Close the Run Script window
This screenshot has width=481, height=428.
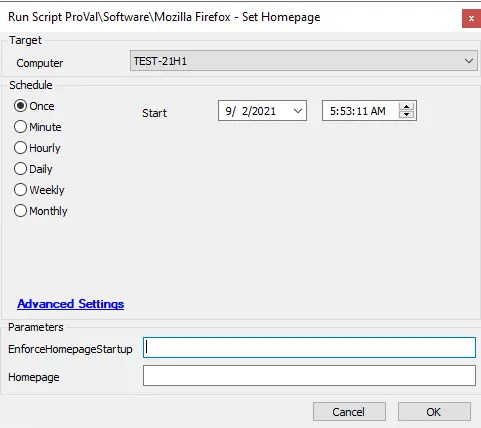(x=471, y=18)
